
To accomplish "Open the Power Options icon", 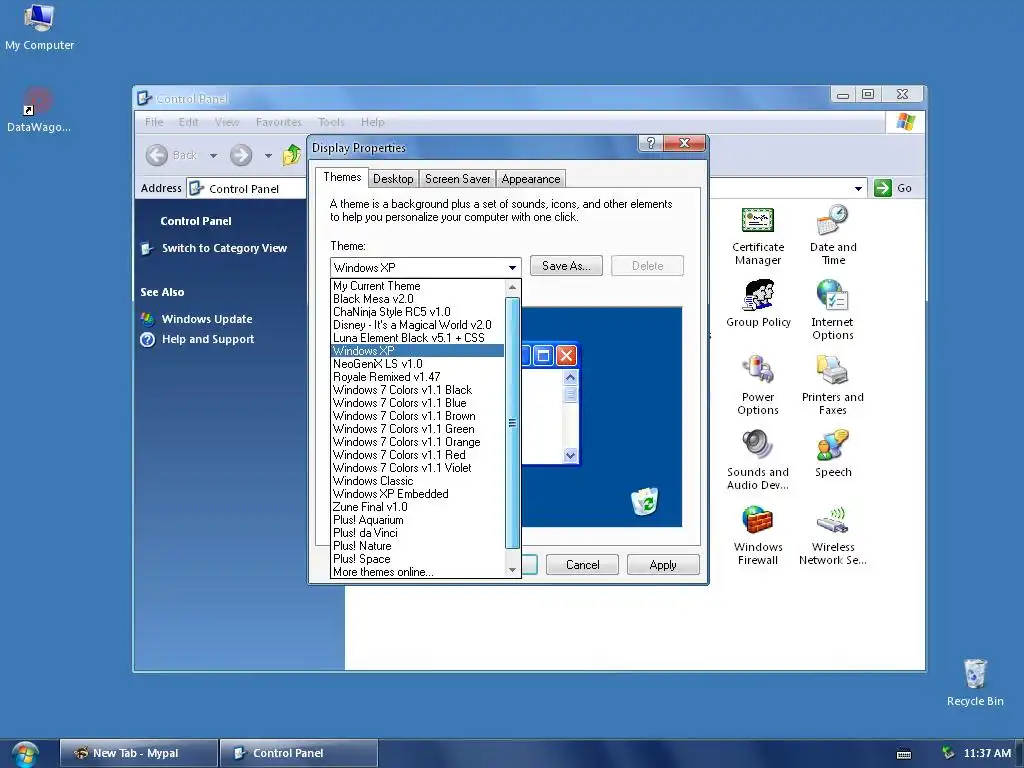I will tap(758, 370).
